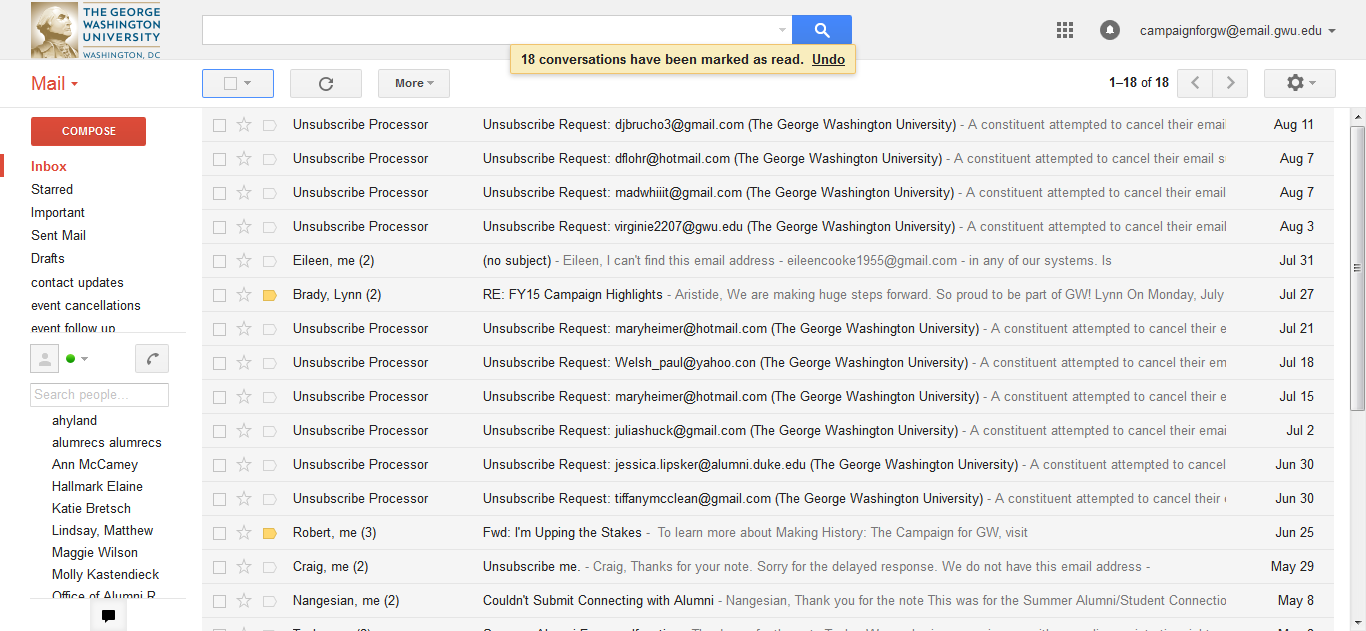Open the campaignforgw@email.gwu.edu account menu
Screen dimensions: 1366x631
pyautogui.click(x=1238, y=31)
